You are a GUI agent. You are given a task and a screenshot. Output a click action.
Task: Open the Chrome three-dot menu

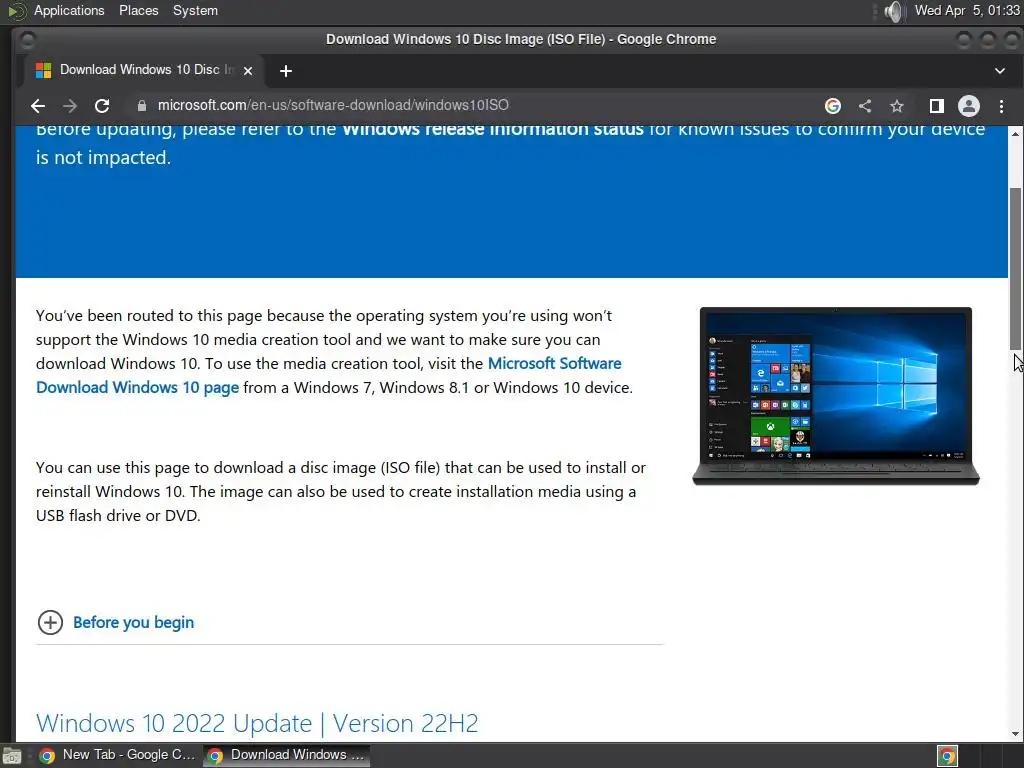tap(1001, 106)
